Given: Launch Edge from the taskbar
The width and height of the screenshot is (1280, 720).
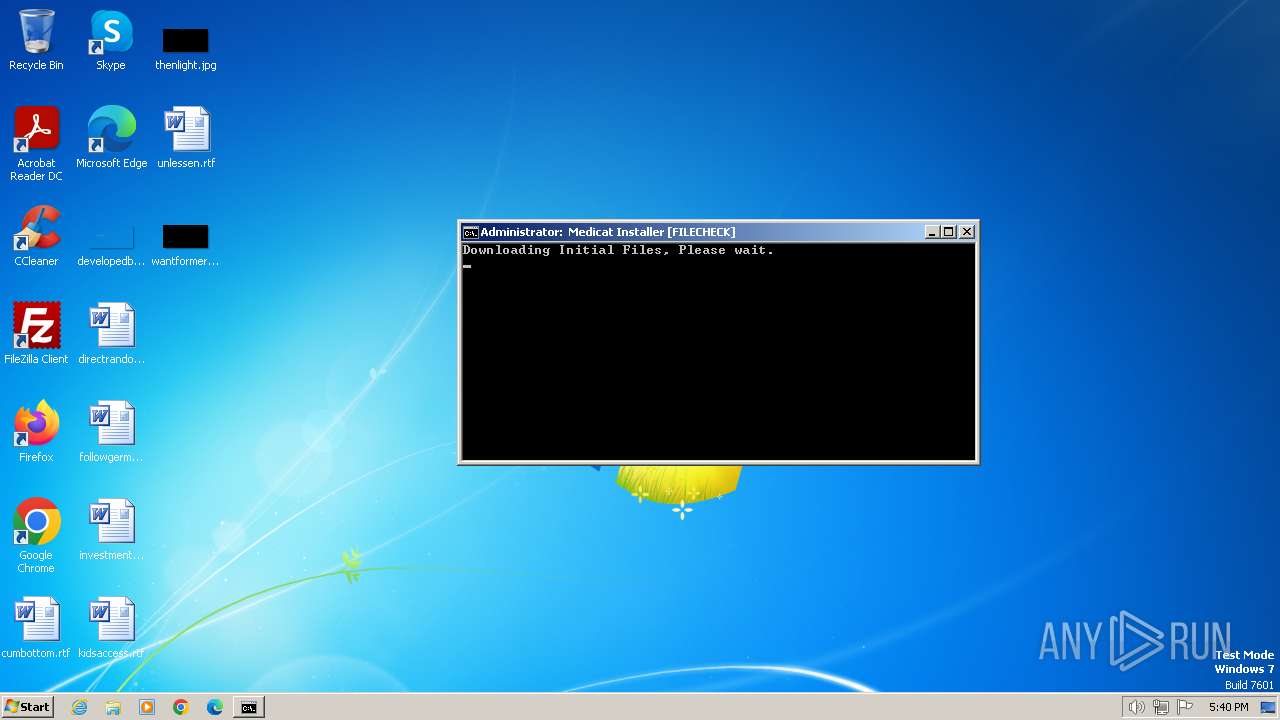Looking at the screenshot, I should [x=215, y=707].
